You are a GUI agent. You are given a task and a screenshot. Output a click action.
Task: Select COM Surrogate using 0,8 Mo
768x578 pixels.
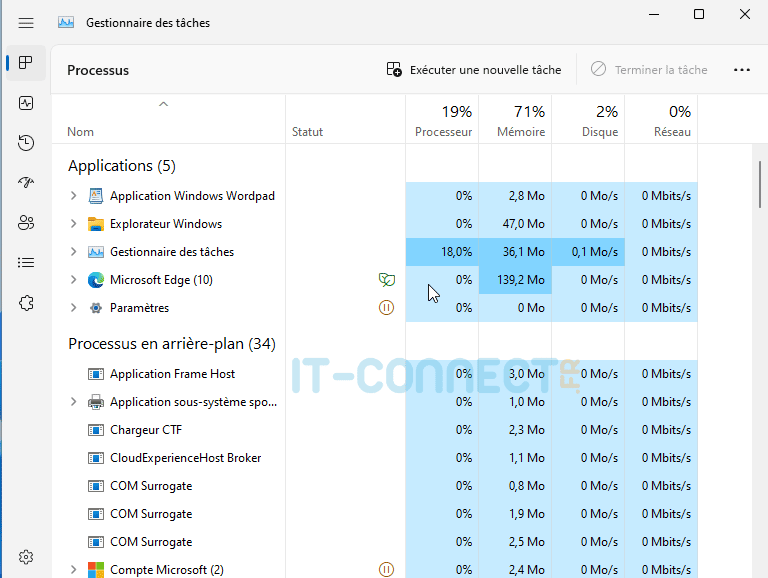point(375,486)
